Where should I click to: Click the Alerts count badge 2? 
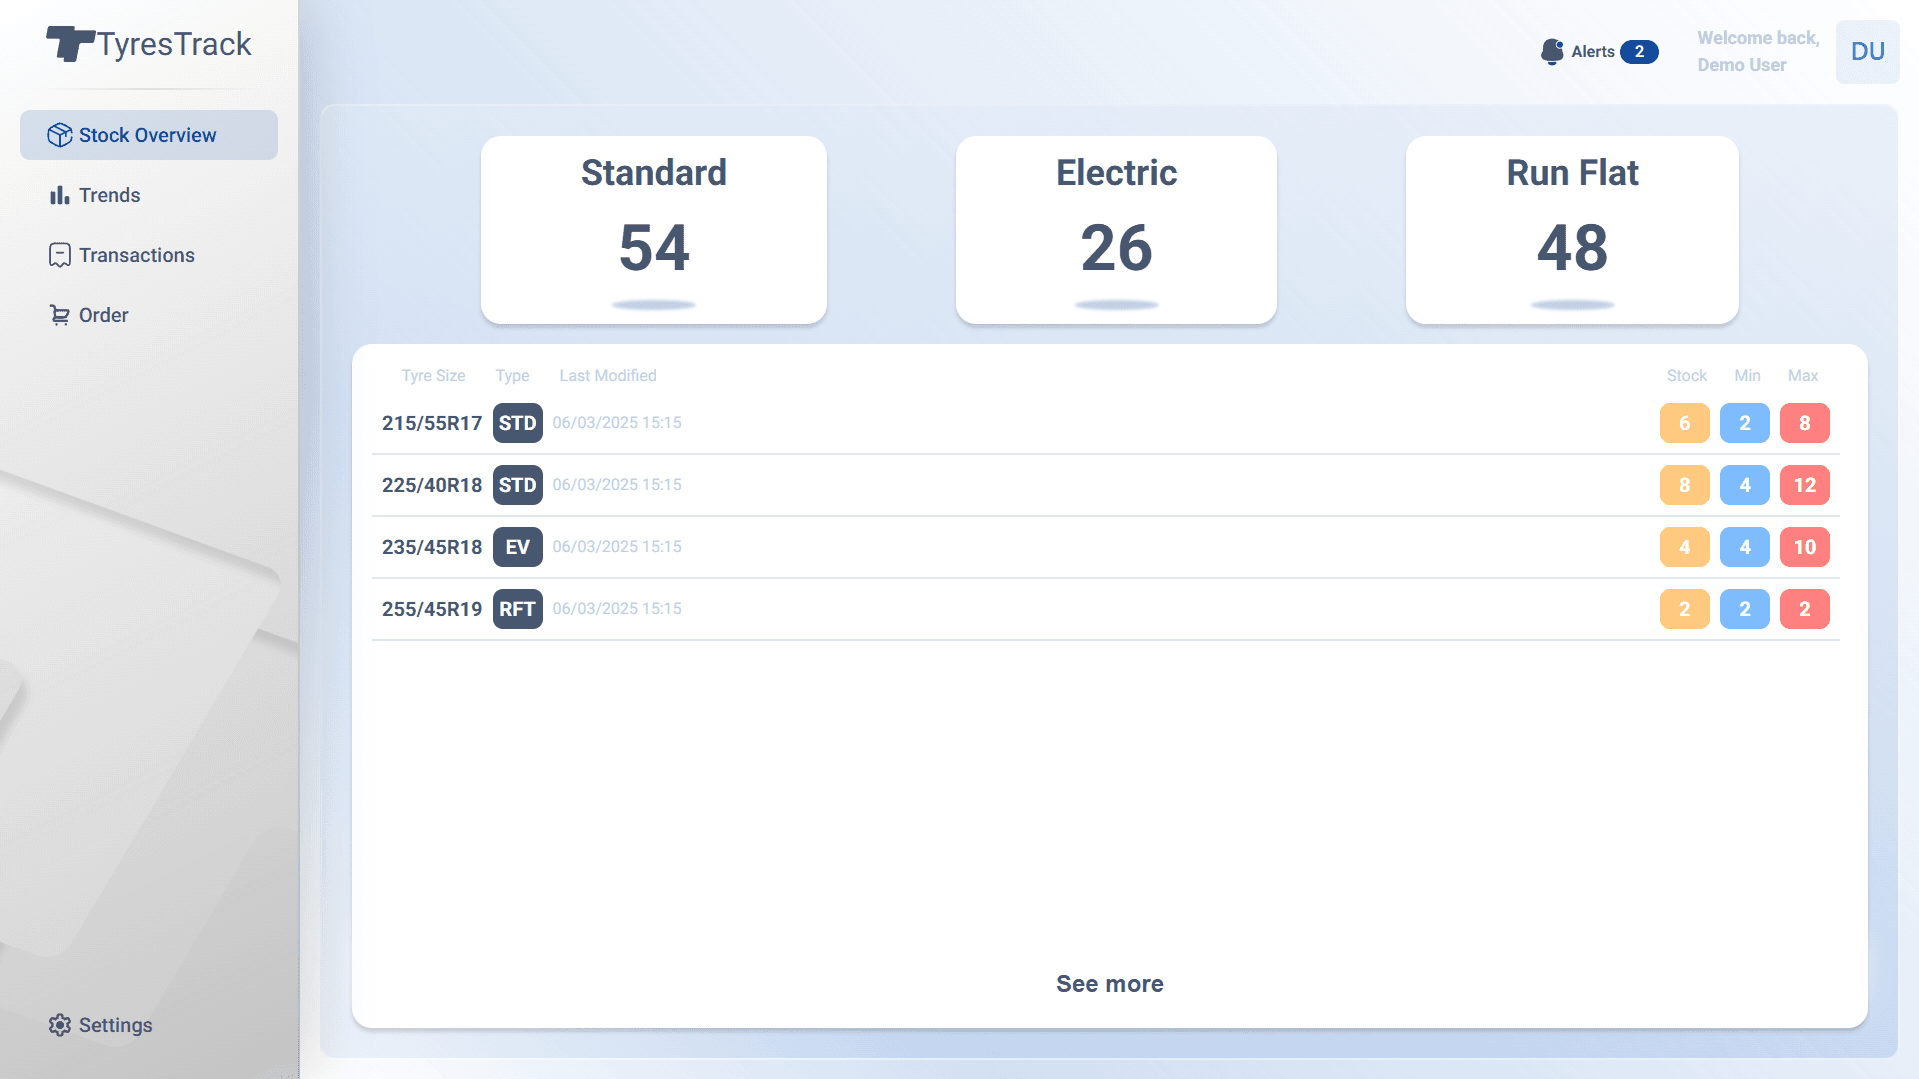1639,52
